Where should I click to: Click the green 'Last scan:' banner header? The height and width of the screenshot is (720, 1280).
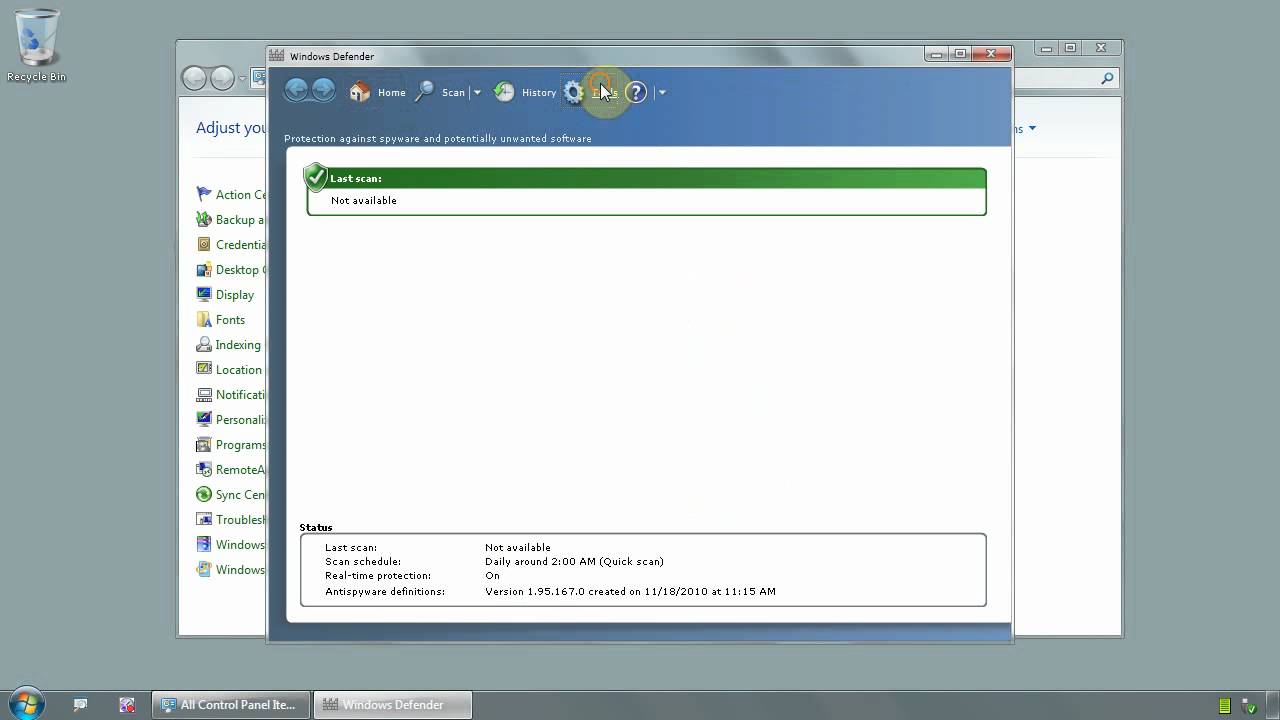coord(646,178)
